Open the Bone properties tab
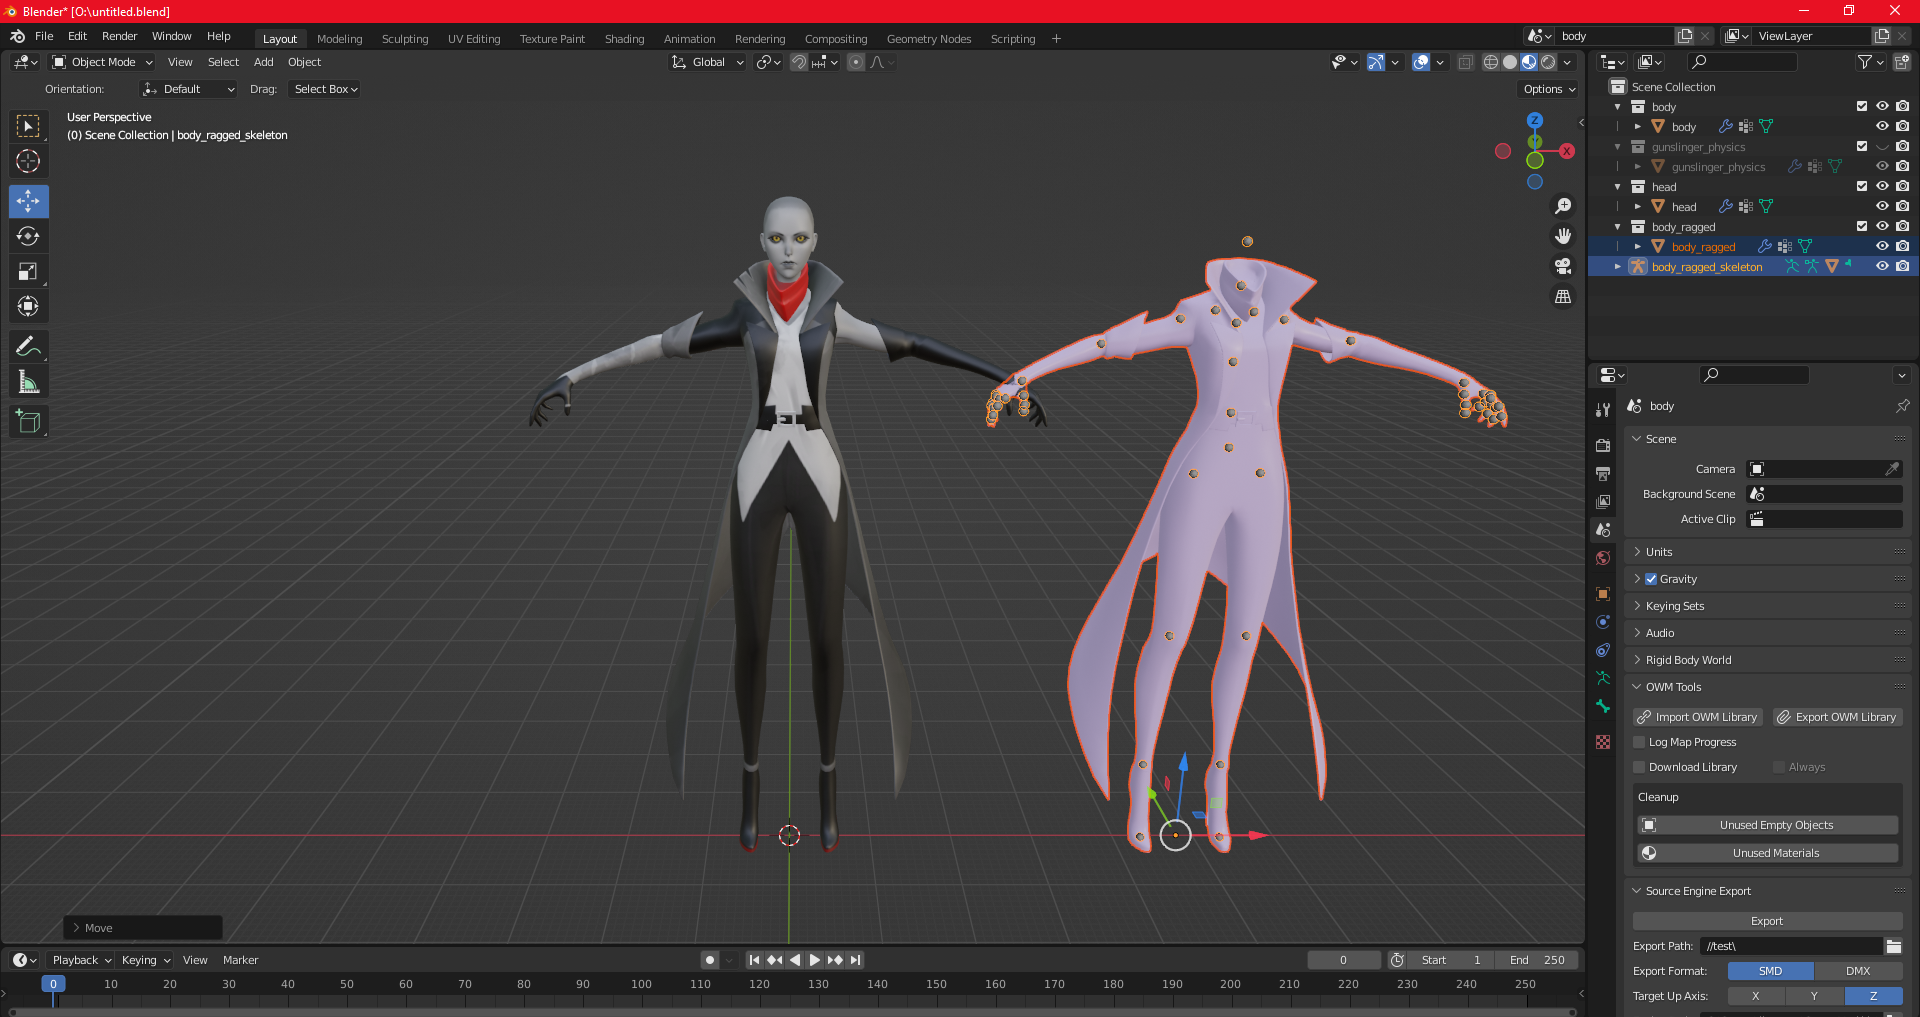 click(x=1603, y=706)
